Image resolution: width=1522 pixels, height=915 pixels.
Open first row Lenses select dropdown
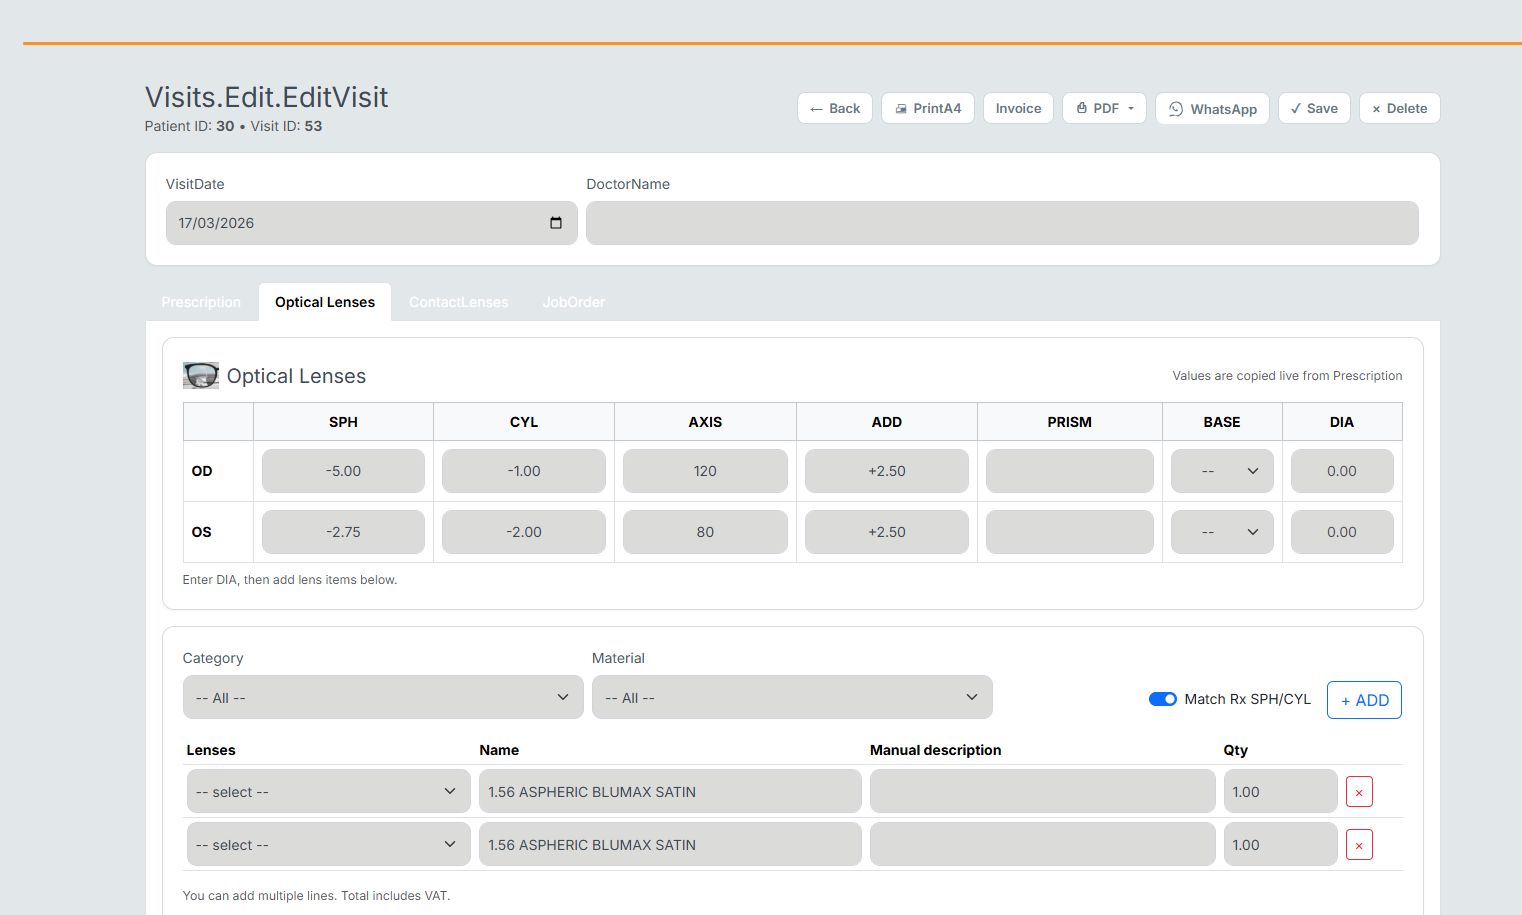(x=328, y=792)
